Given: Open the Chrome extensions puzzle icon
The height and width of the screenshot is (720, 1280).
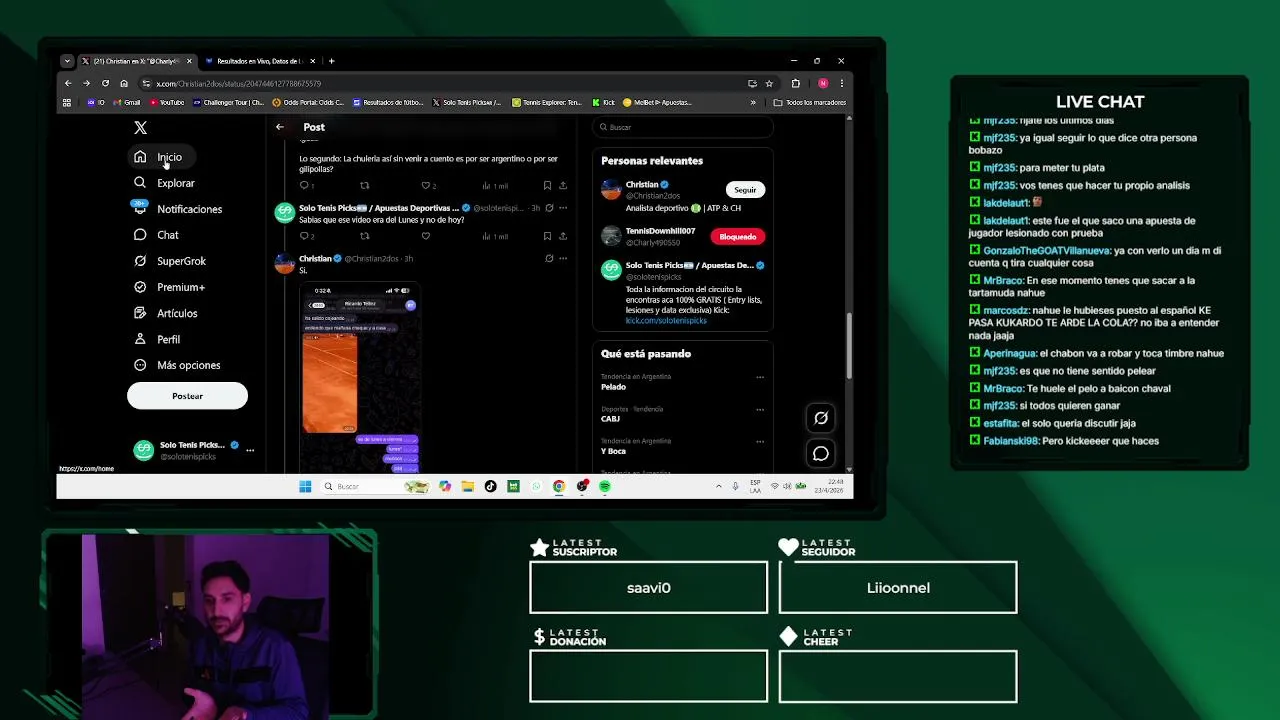Looking at the screenshot, I should [x=796, y=83].
